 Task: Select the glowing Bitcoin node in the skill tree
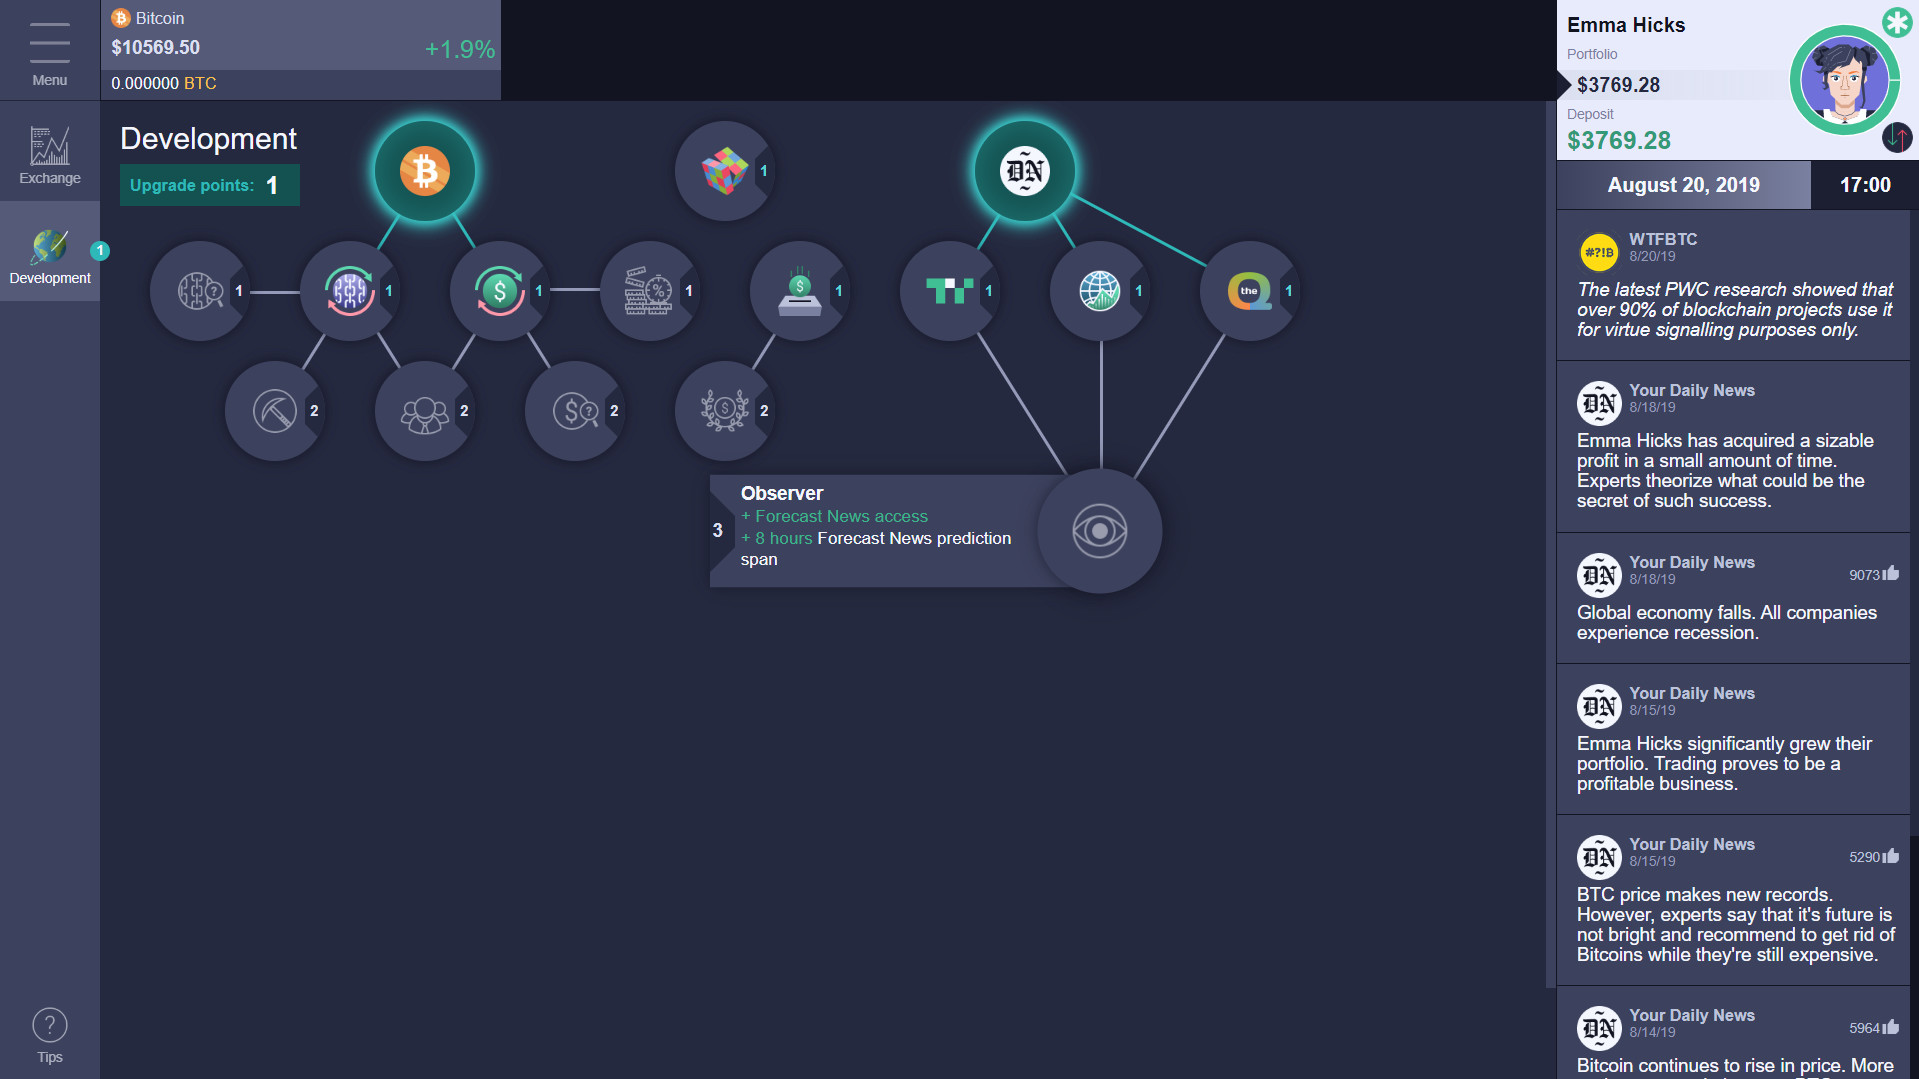(424, 170)
